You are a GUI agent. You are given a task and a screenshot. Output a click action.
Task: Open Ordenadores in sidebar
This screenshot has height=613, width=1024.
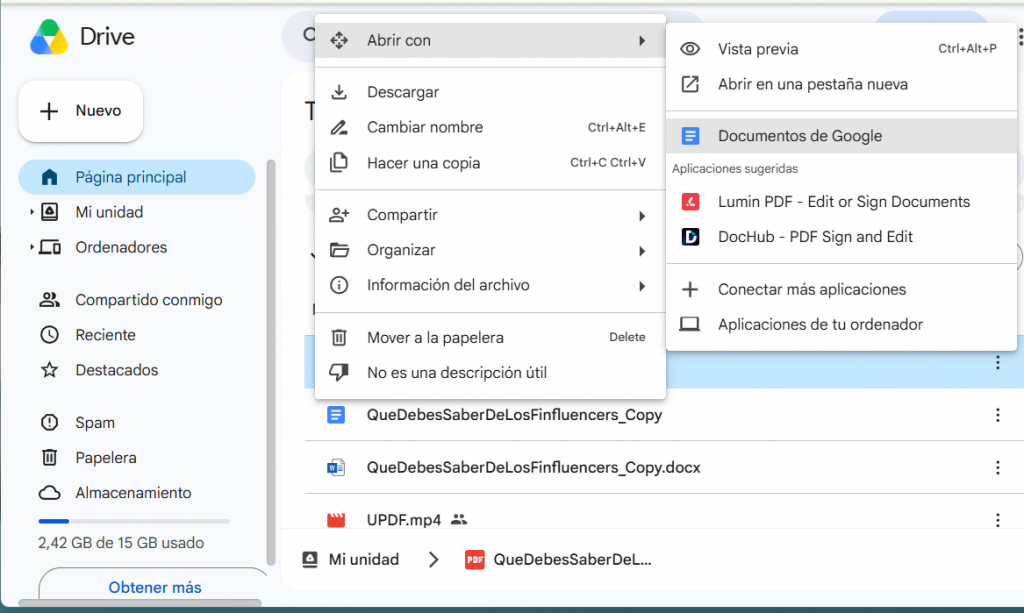click(x=121, y=247)
